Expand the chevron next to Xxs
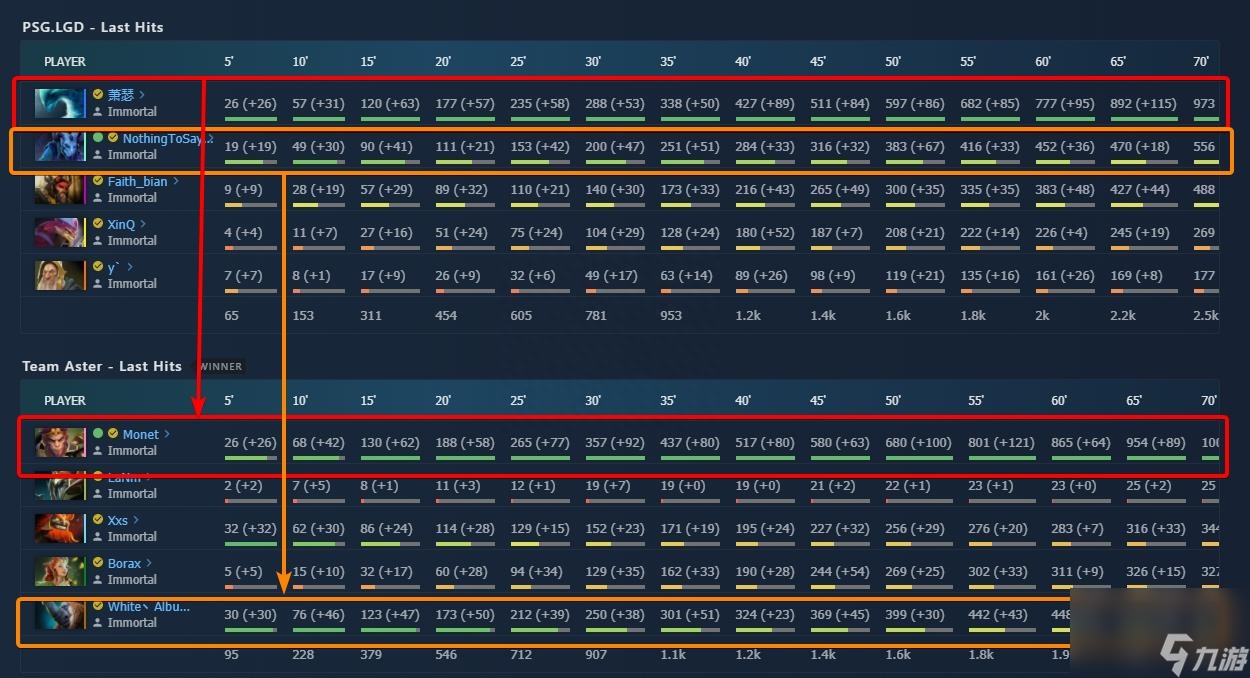Viewport: 1250px width, 678px height. click(136, 520)
